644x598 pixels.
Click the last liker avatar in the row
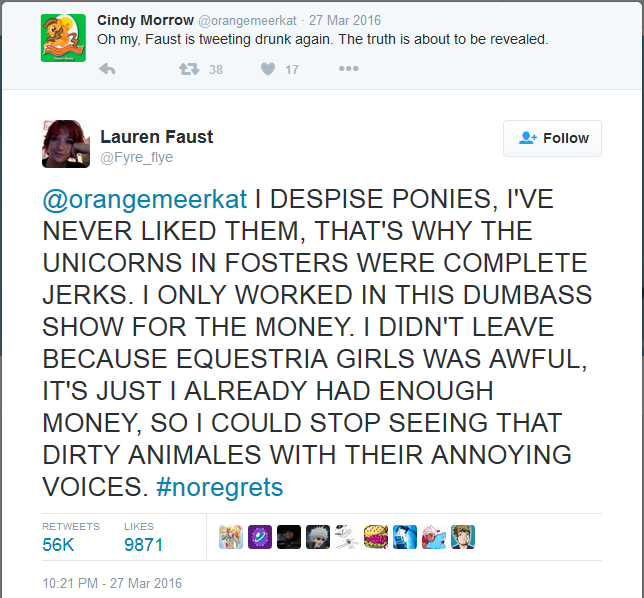click(463, 537)
